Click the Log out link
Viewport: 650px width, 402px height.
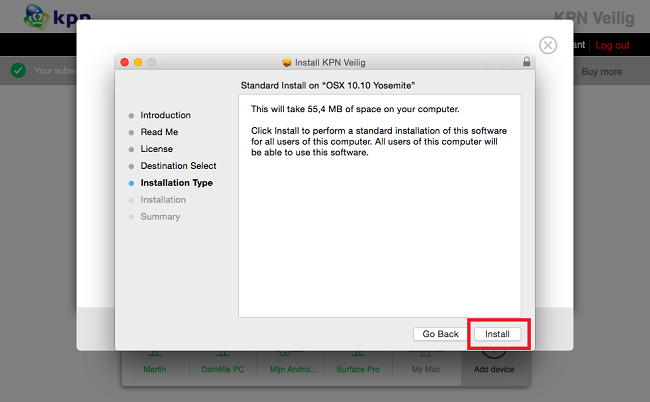point(612,45)
